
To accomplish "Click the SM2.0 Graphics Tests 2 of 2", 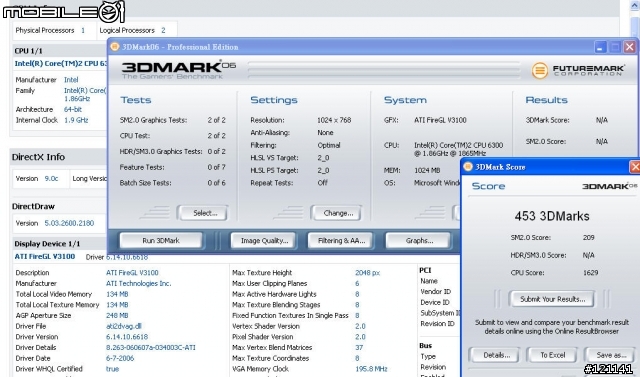I will point(216,120).
